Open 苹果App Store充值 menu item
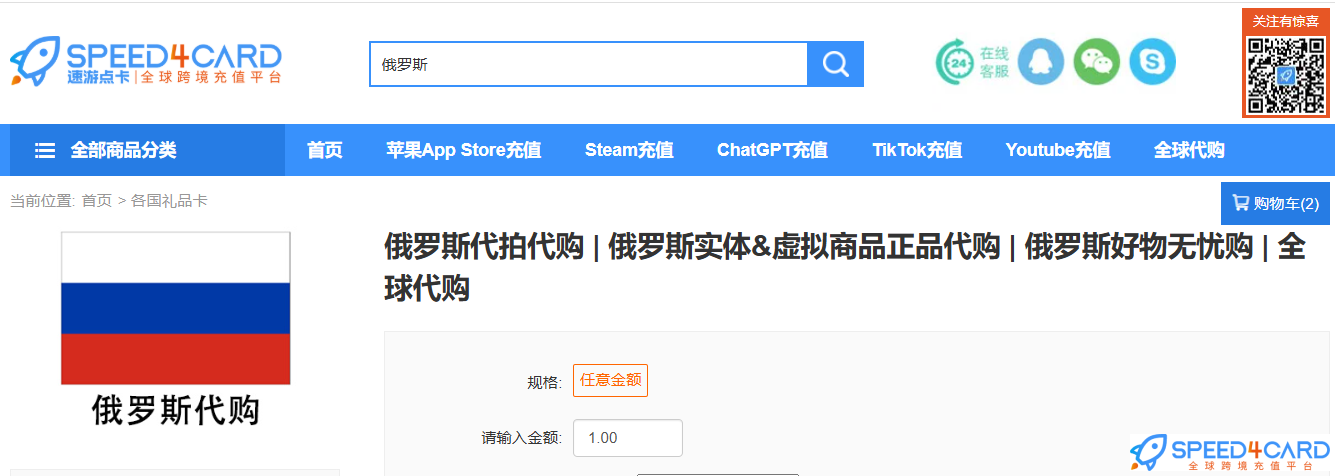Screen dimensions: 1335x476 tap(464, 150)
